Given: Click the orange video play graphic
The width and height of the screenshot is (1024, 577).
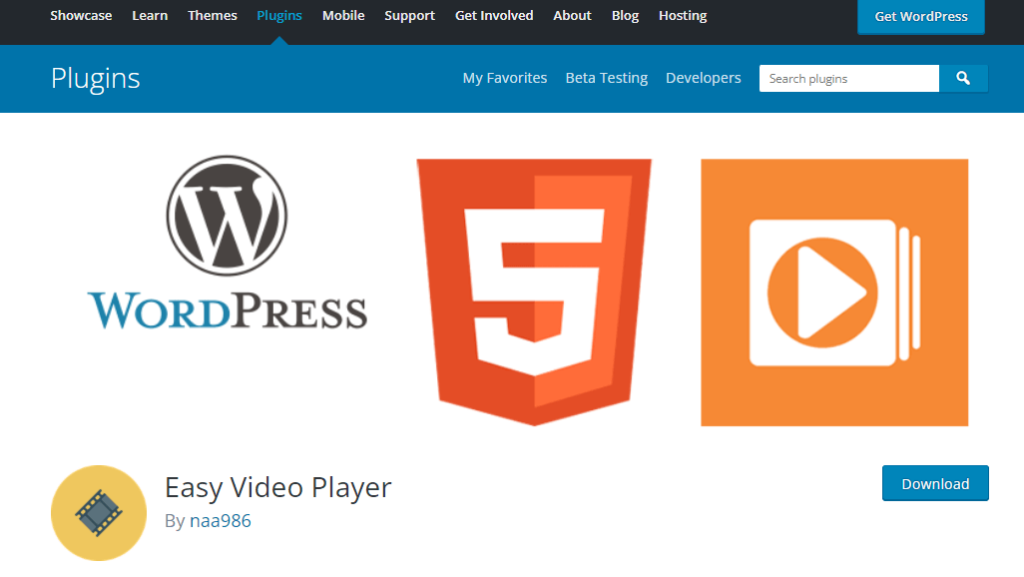Looking at the screenshot, I should pos(835,292).
